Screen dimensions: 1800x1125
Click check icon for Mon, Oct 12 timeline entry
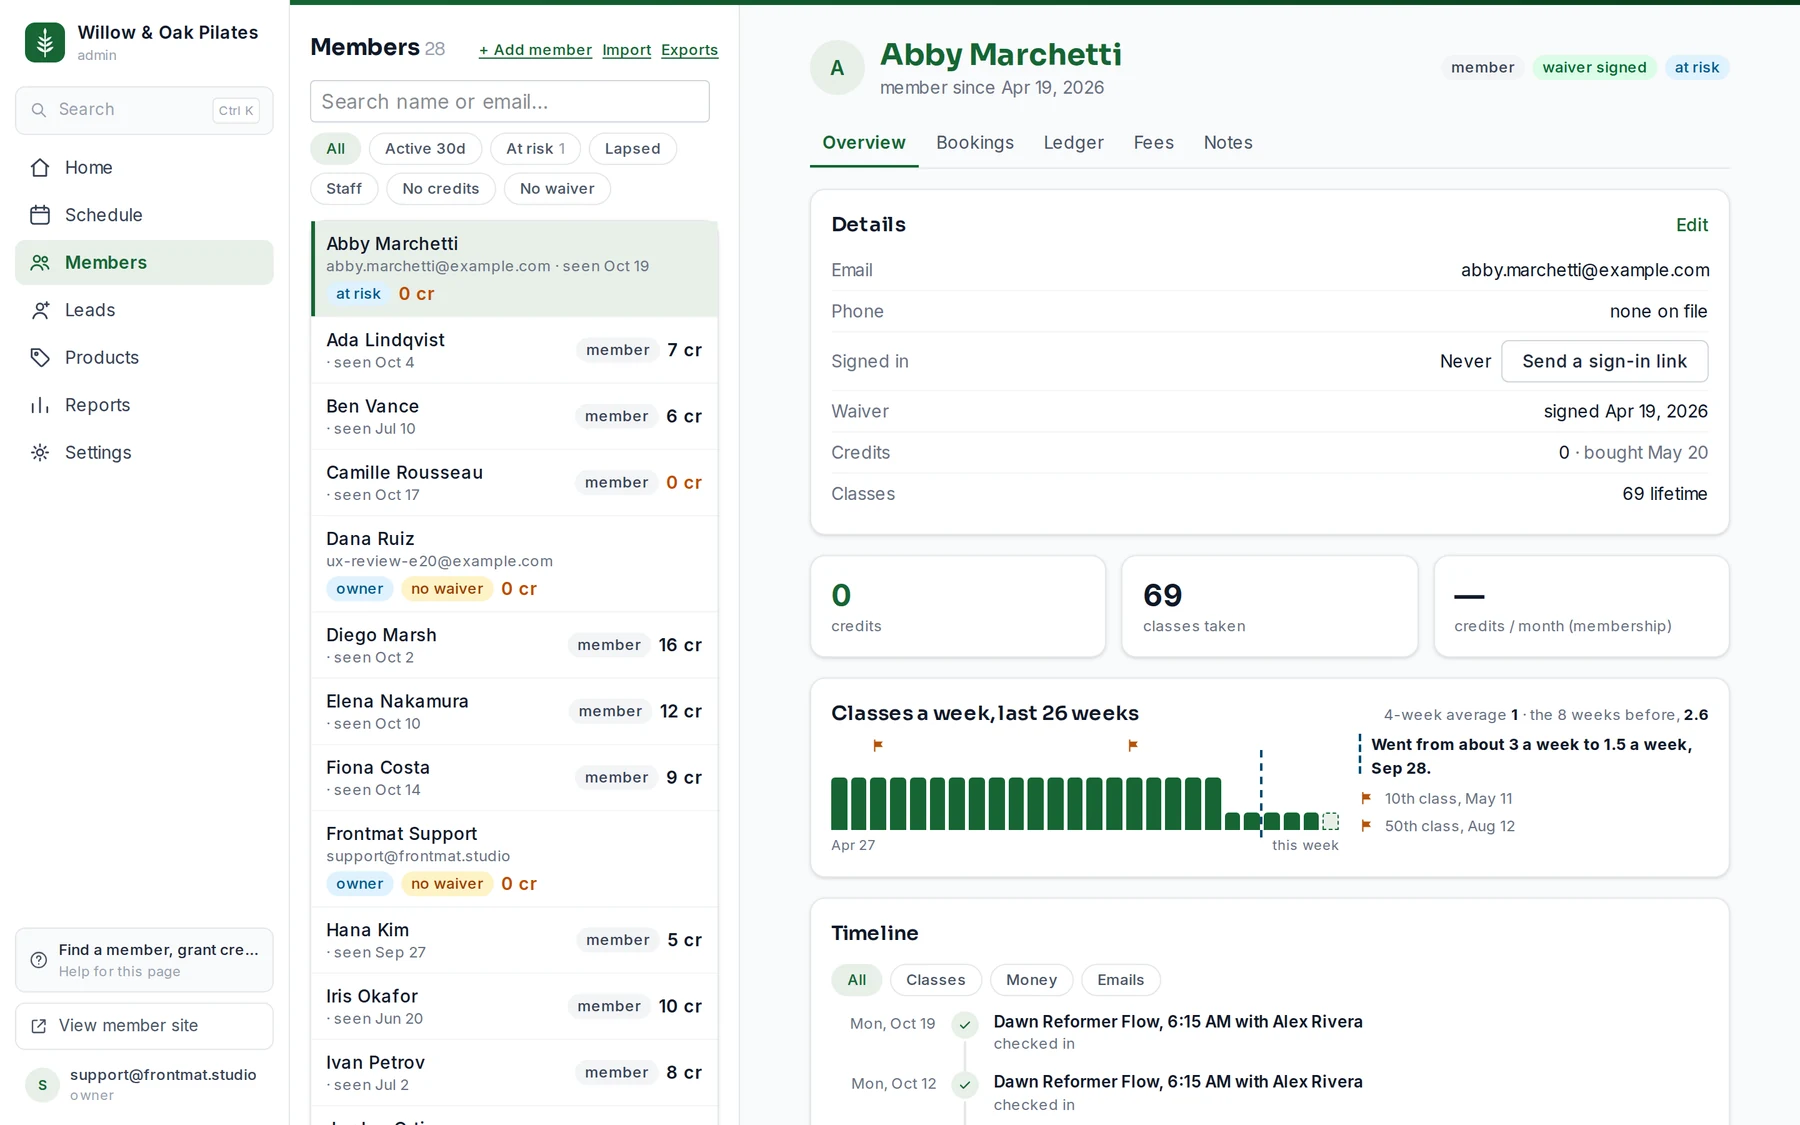coord(965,1084)
